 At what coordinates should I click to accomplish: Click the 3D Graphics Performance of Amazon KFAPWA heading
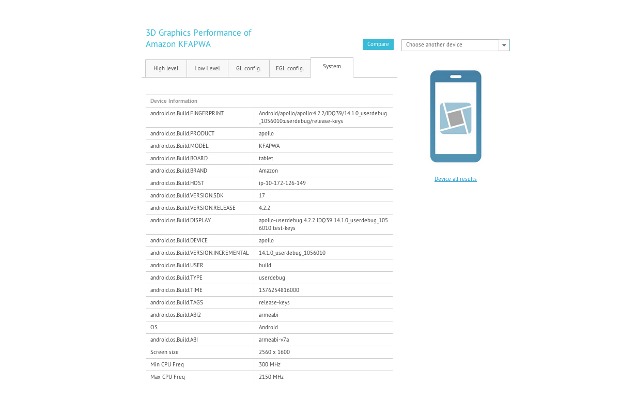tap(198, 38)
